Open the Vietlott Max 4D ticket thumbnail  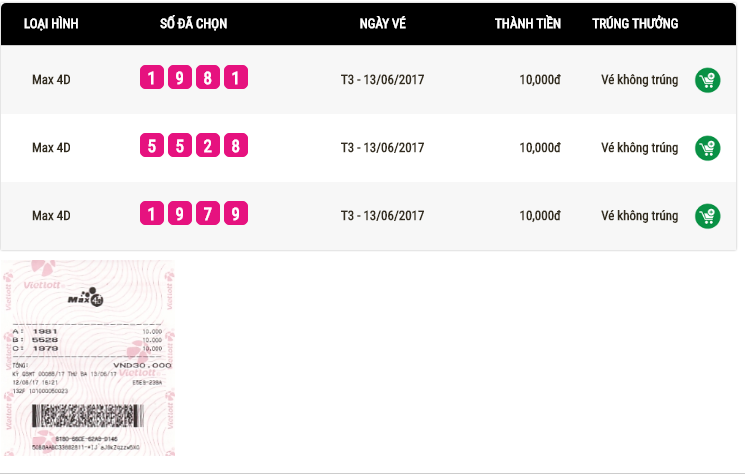point(88,358)
